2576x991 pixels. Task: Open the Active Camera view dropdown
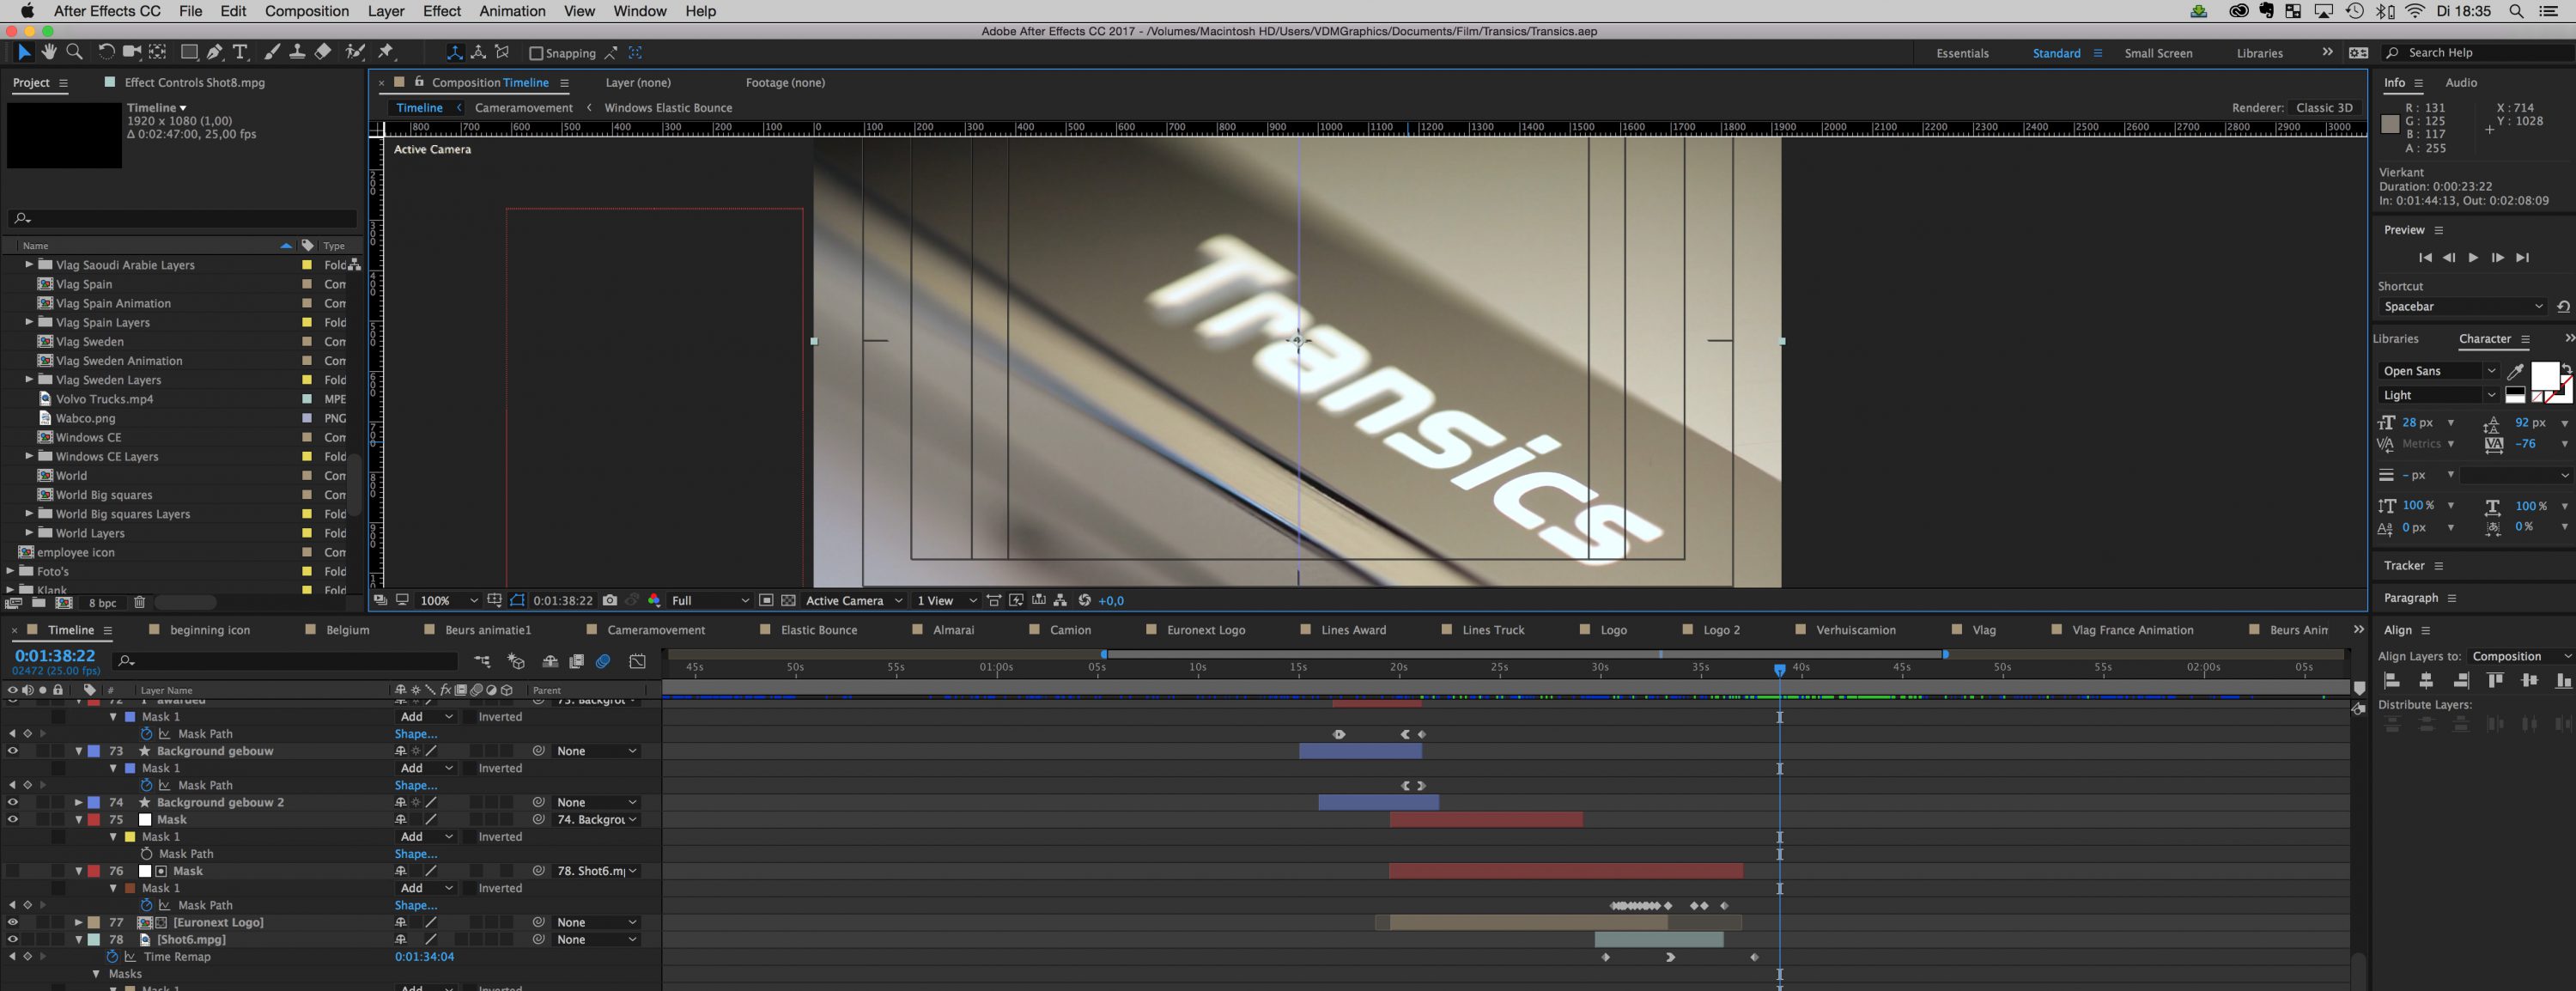tap(854, 601)
